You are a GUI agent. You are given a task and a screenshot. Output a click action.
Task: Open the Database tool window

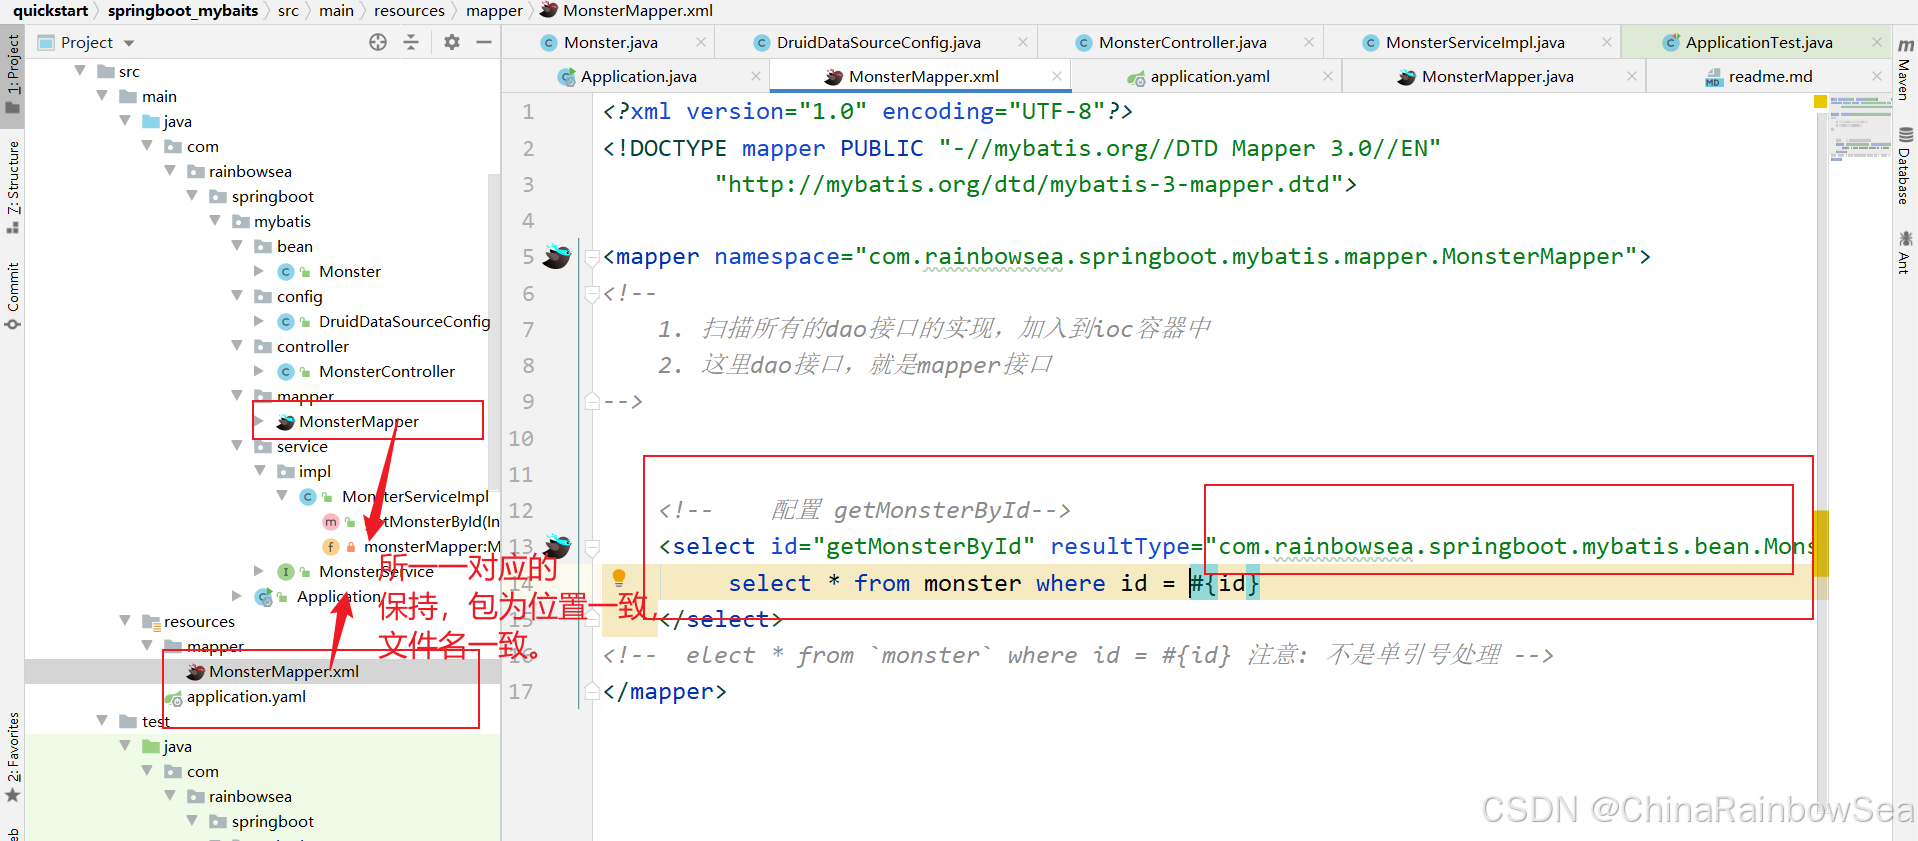click(1905, 167)
